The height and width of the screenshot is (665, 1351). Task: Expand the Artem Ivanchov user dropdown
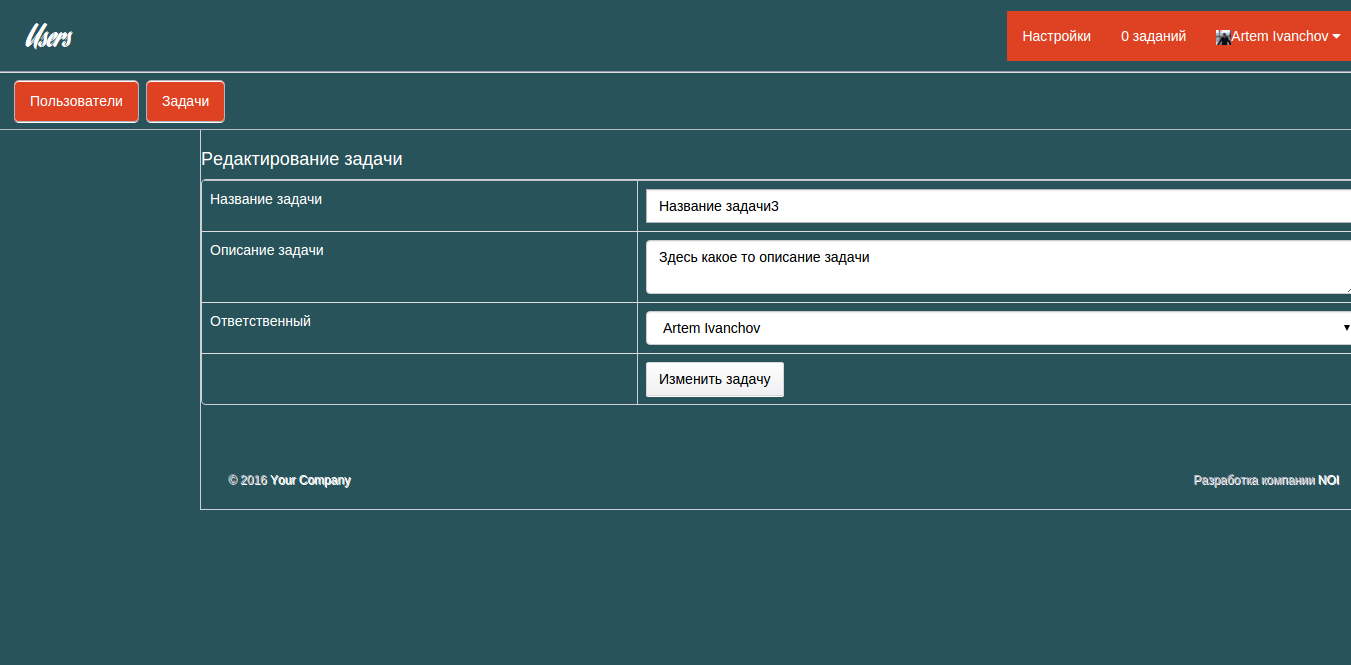[1278, 36]
